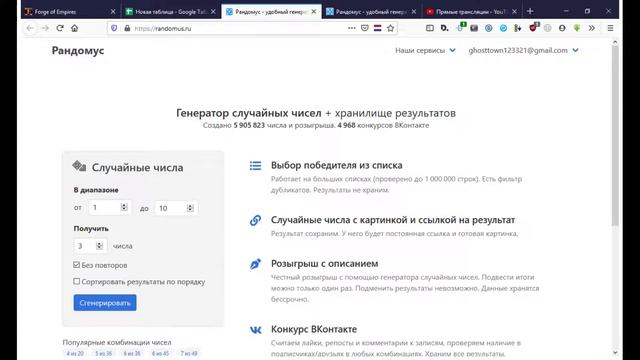Go back to the previous page
This screenshot has width=640, height=360.
pyautogui.click(x=30, y=28)
